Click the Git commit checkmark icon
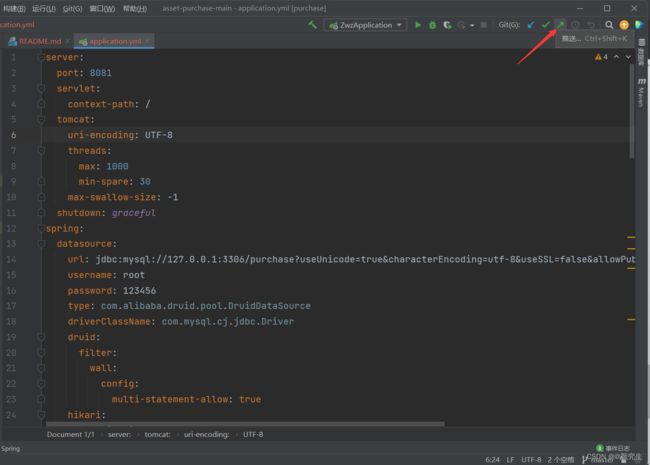This screenshot has height=465, width=650. click(546, 25)
